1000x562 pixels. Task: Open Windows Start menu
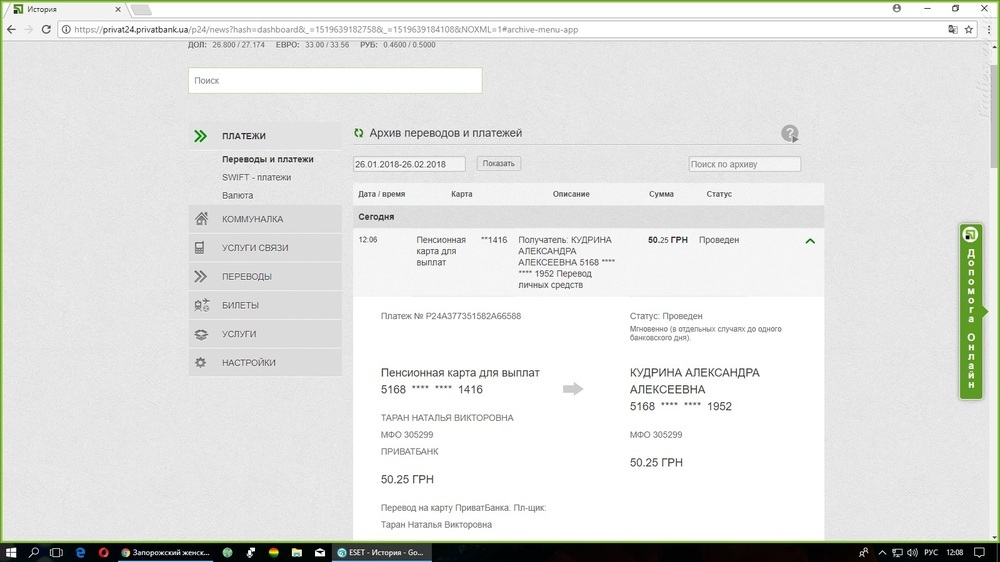[10, 552]
